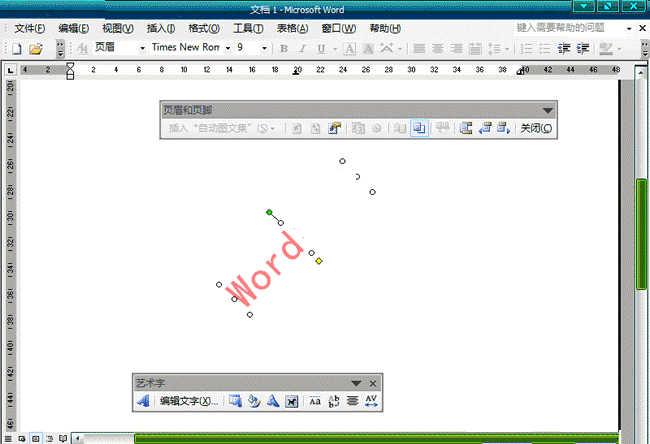This screenshot has height=444, width=650.
Task: Expand line spacing dropdown arrow
Action: (x=507, y=49)
